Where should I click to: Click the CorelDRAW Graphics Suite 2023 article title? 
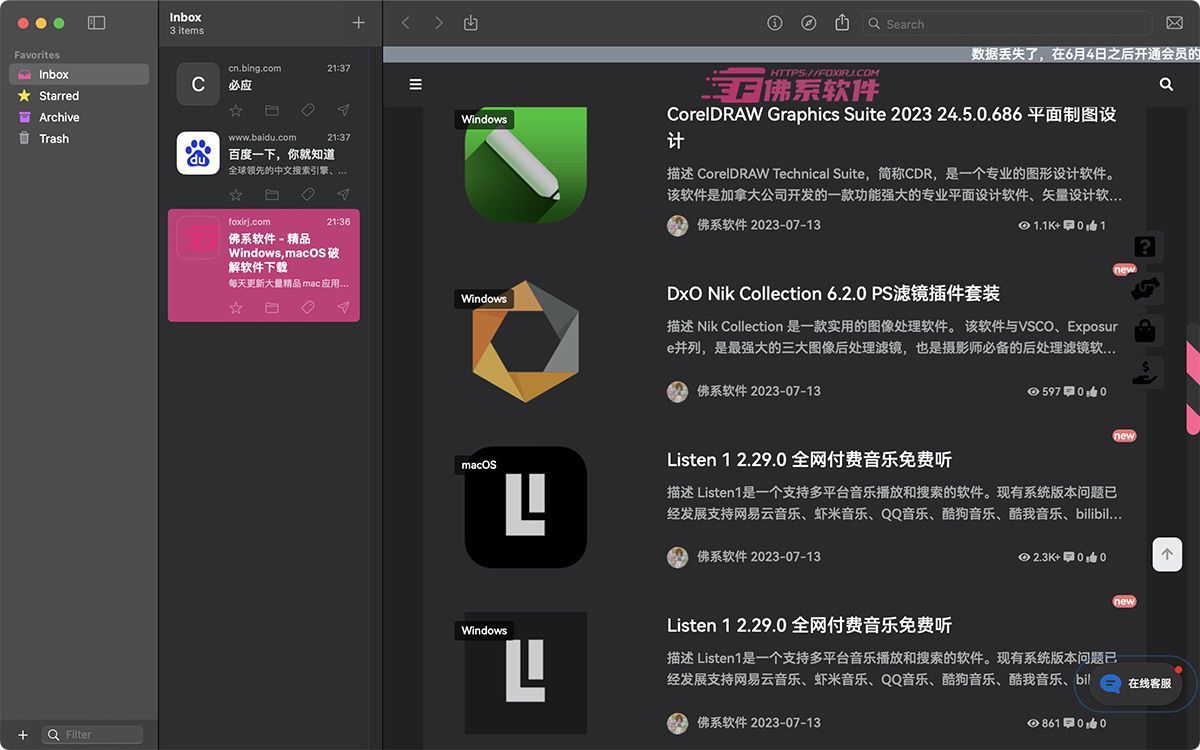(890, 114)
